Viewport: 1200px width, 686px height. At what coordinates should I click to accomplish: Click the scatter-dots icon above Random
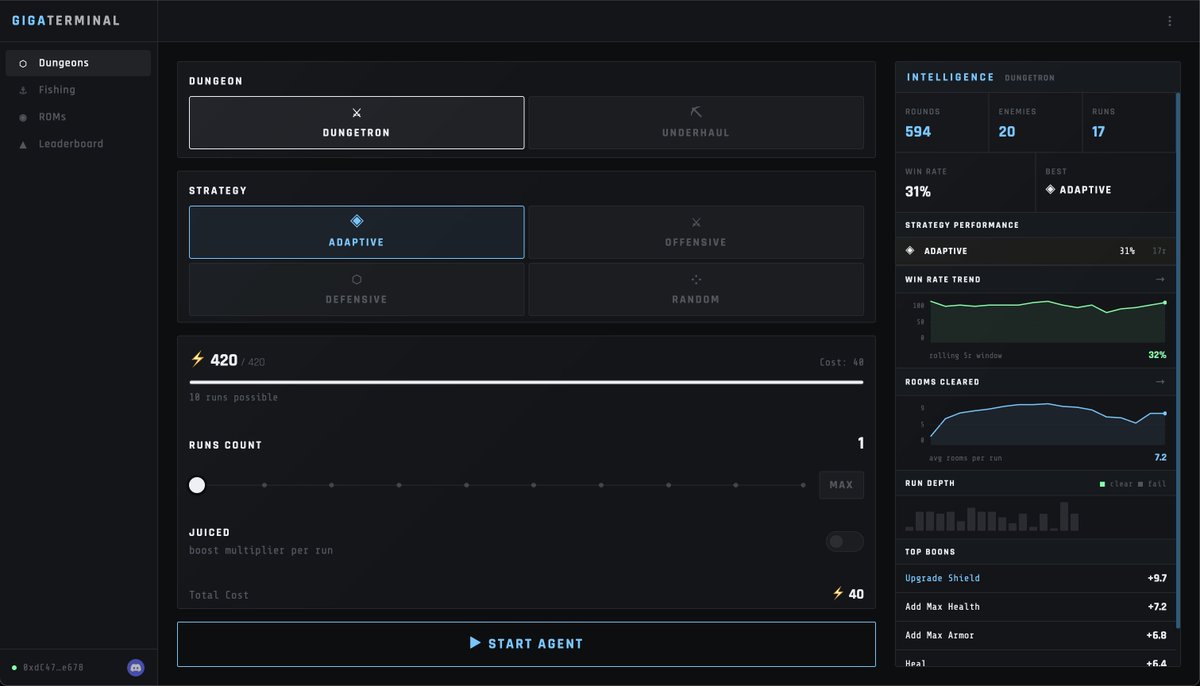click(x=696, y=279)
